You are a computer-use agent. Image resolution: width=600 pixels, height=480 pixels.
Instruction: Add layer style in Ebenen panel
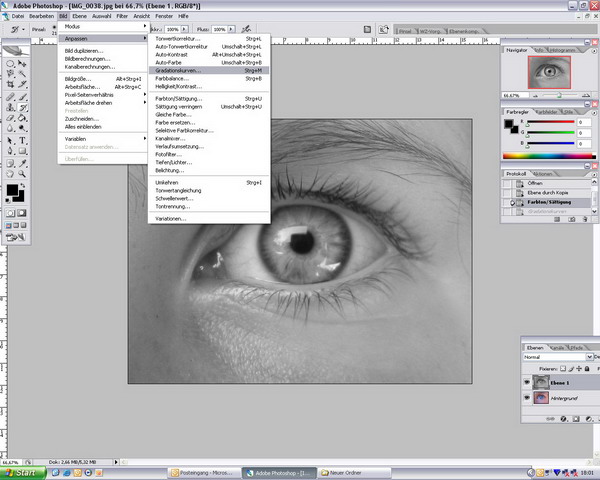pos(563,419)
